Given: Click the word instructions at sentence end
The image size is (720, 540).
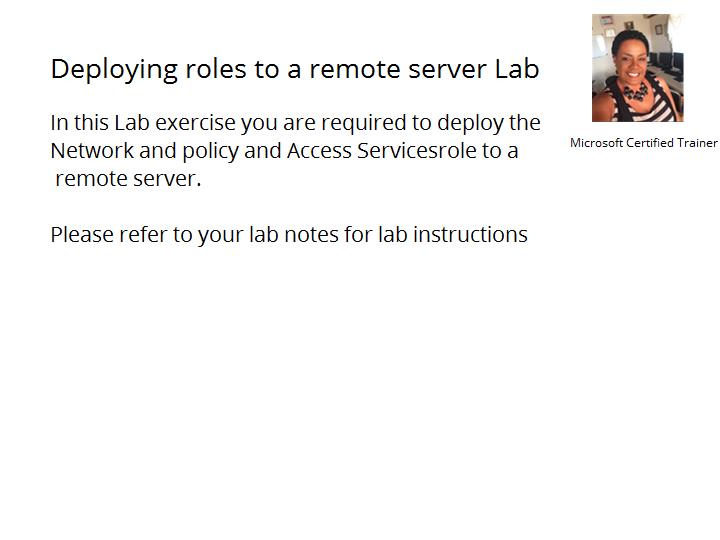Looking at the screenshot, I should click(470, 235).
